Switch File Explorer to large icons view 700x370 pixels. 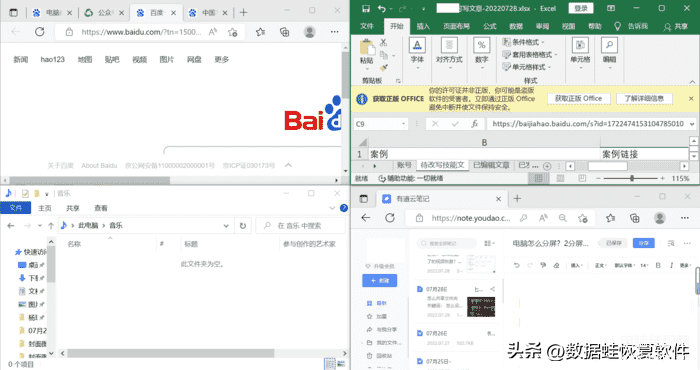(342, 364)
